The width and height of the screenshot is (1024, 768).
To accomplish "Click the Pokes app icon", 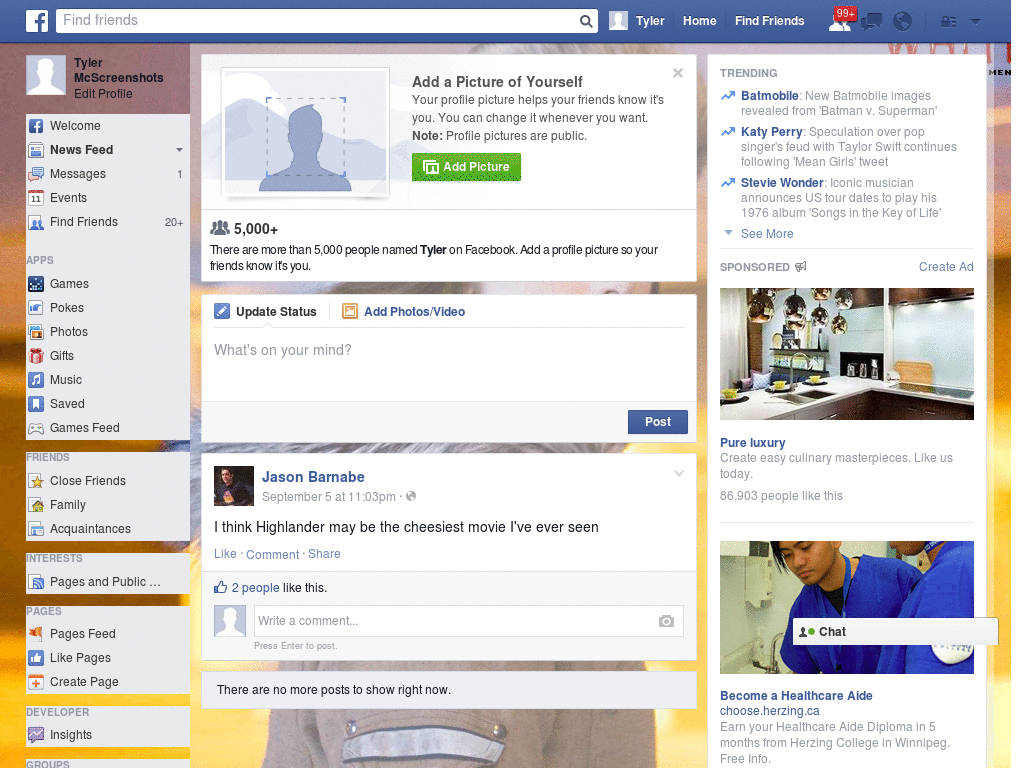I will (x=36, y=308).
